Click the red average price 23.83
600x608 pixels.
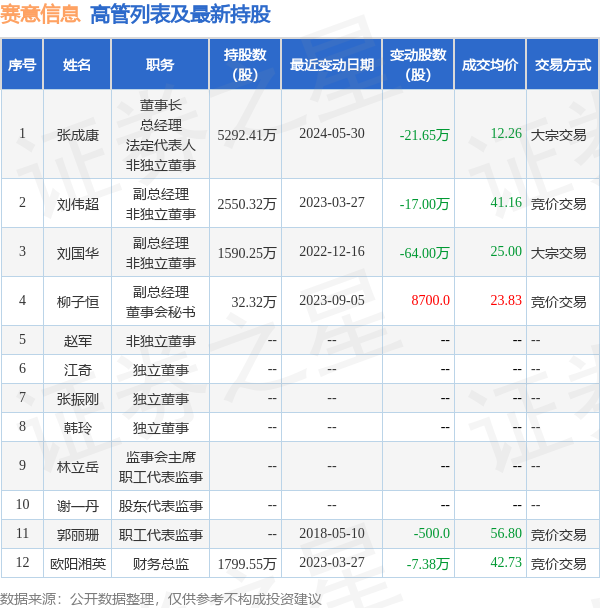point(506,301)
